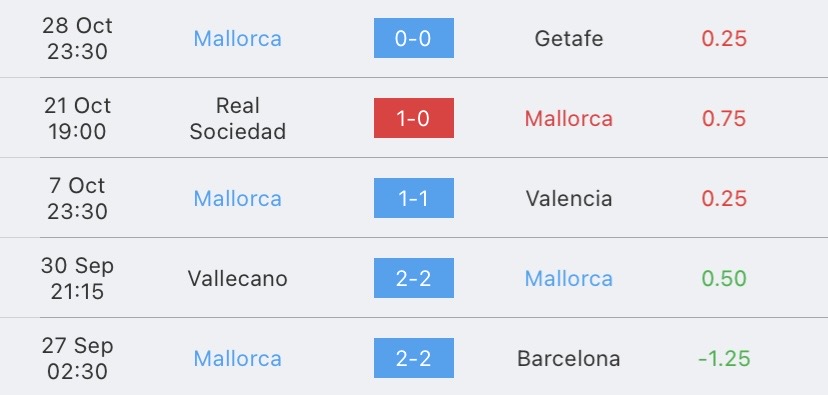Select Real Sociedad team name

[238, 118]
